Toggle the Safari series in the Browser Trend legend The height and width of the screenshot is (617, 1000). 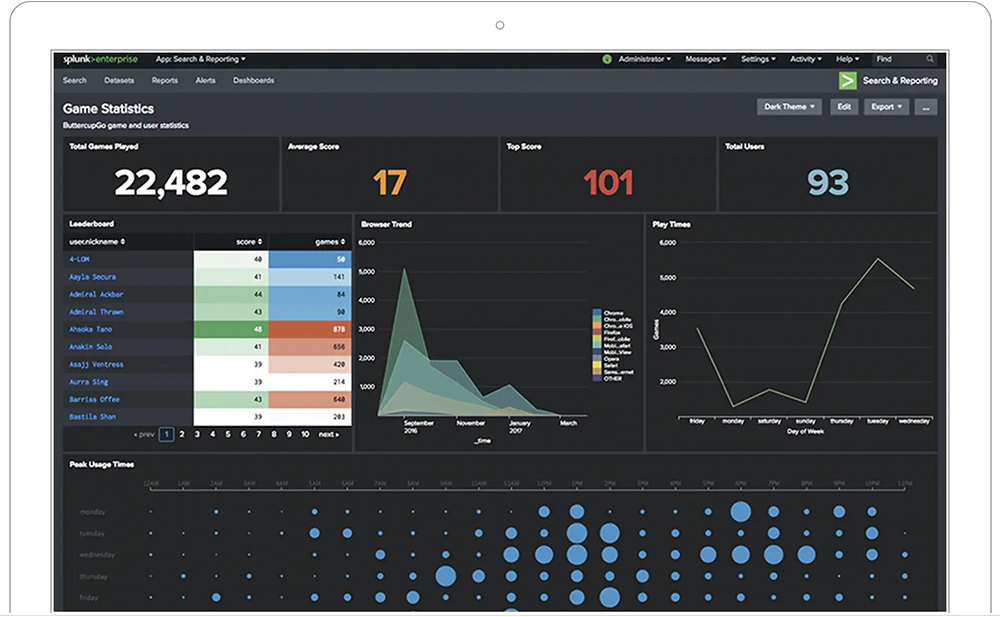[x=614, y=364]
